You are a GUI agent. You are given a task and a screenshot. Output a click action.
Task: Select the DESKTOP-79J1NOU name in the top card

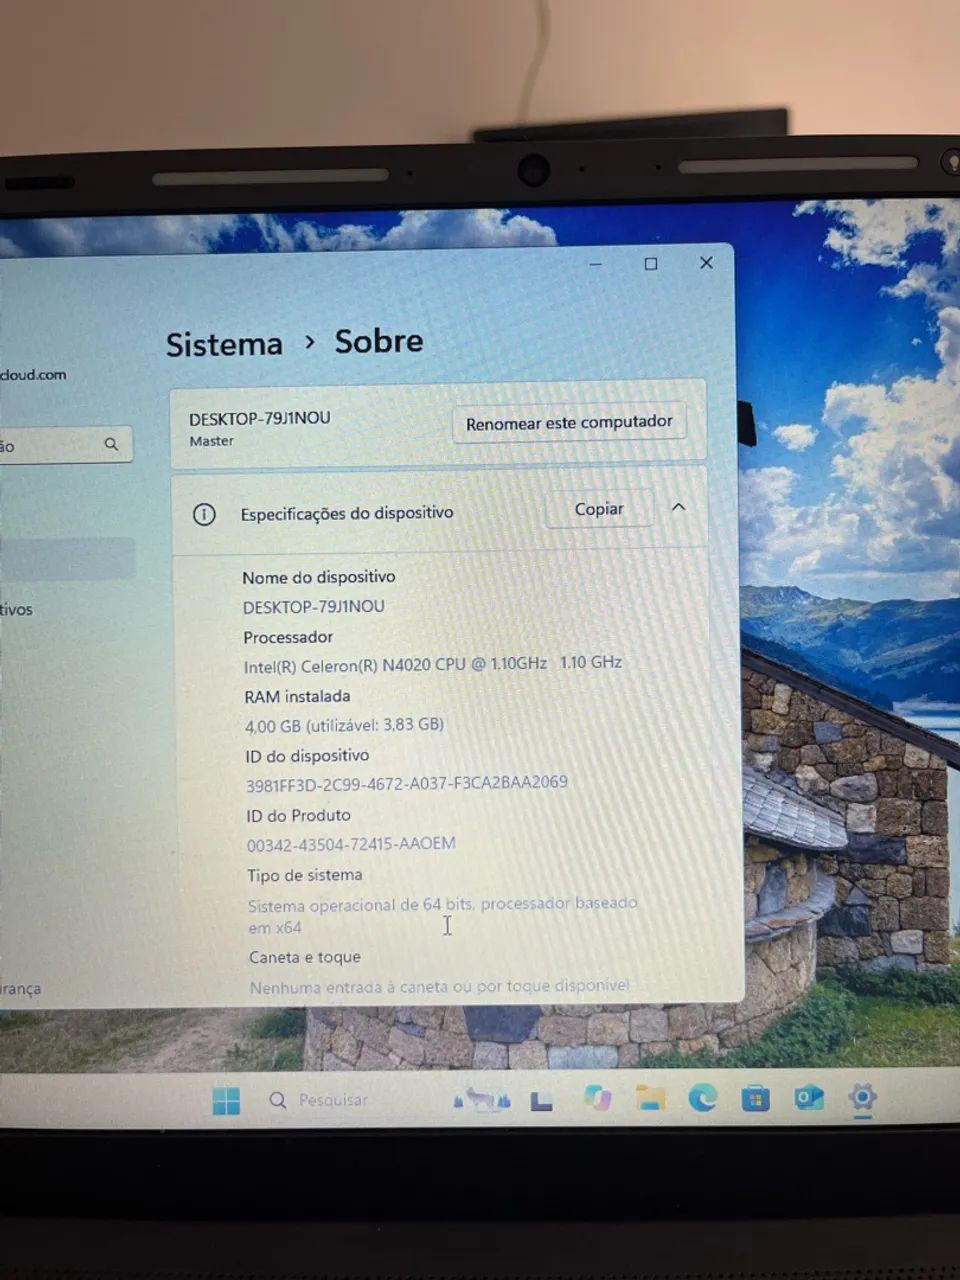click(x=260, y=418)
